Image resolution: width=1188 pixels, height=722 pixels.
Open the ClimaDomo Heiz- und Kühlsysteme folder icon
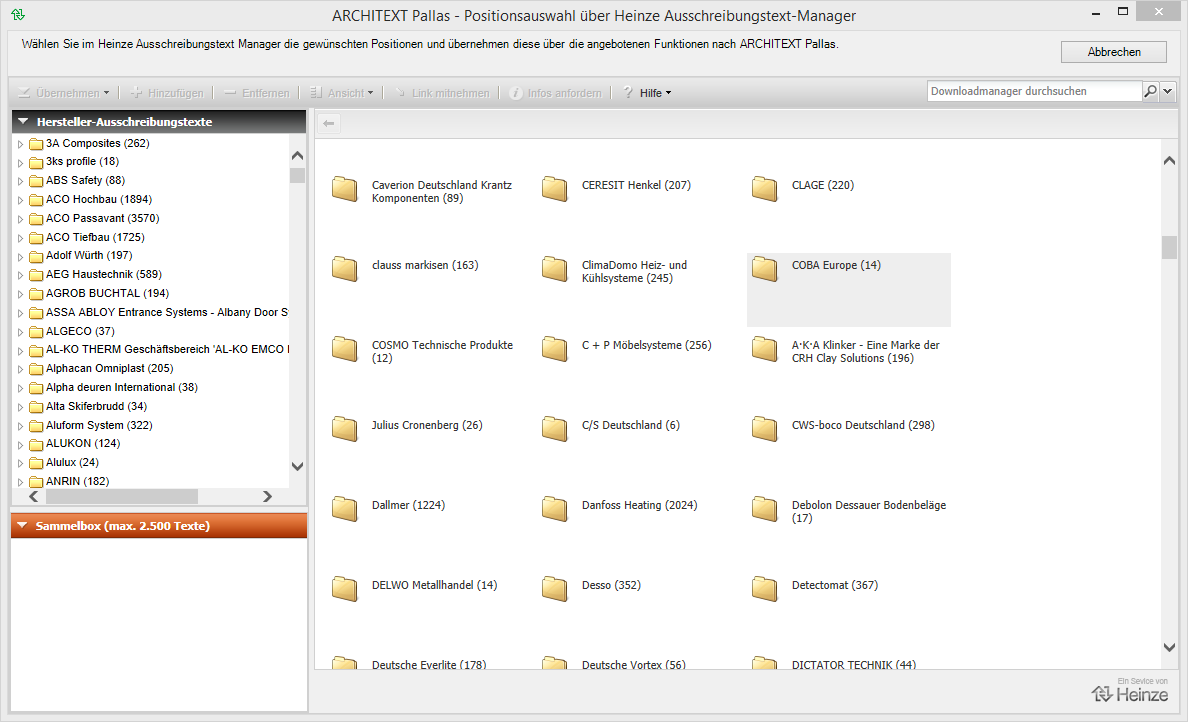[555, 269]
